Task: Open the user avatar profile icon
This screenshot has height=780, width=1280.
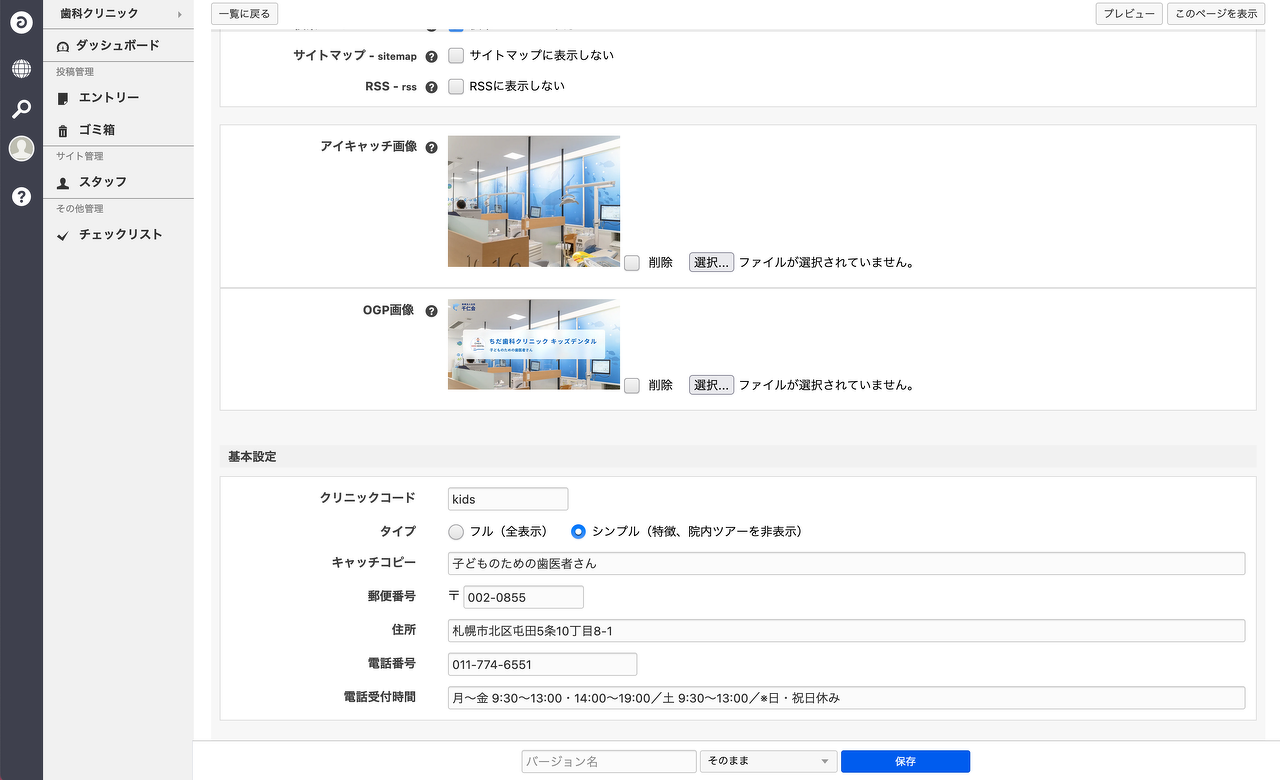Action: coord(21,149)
